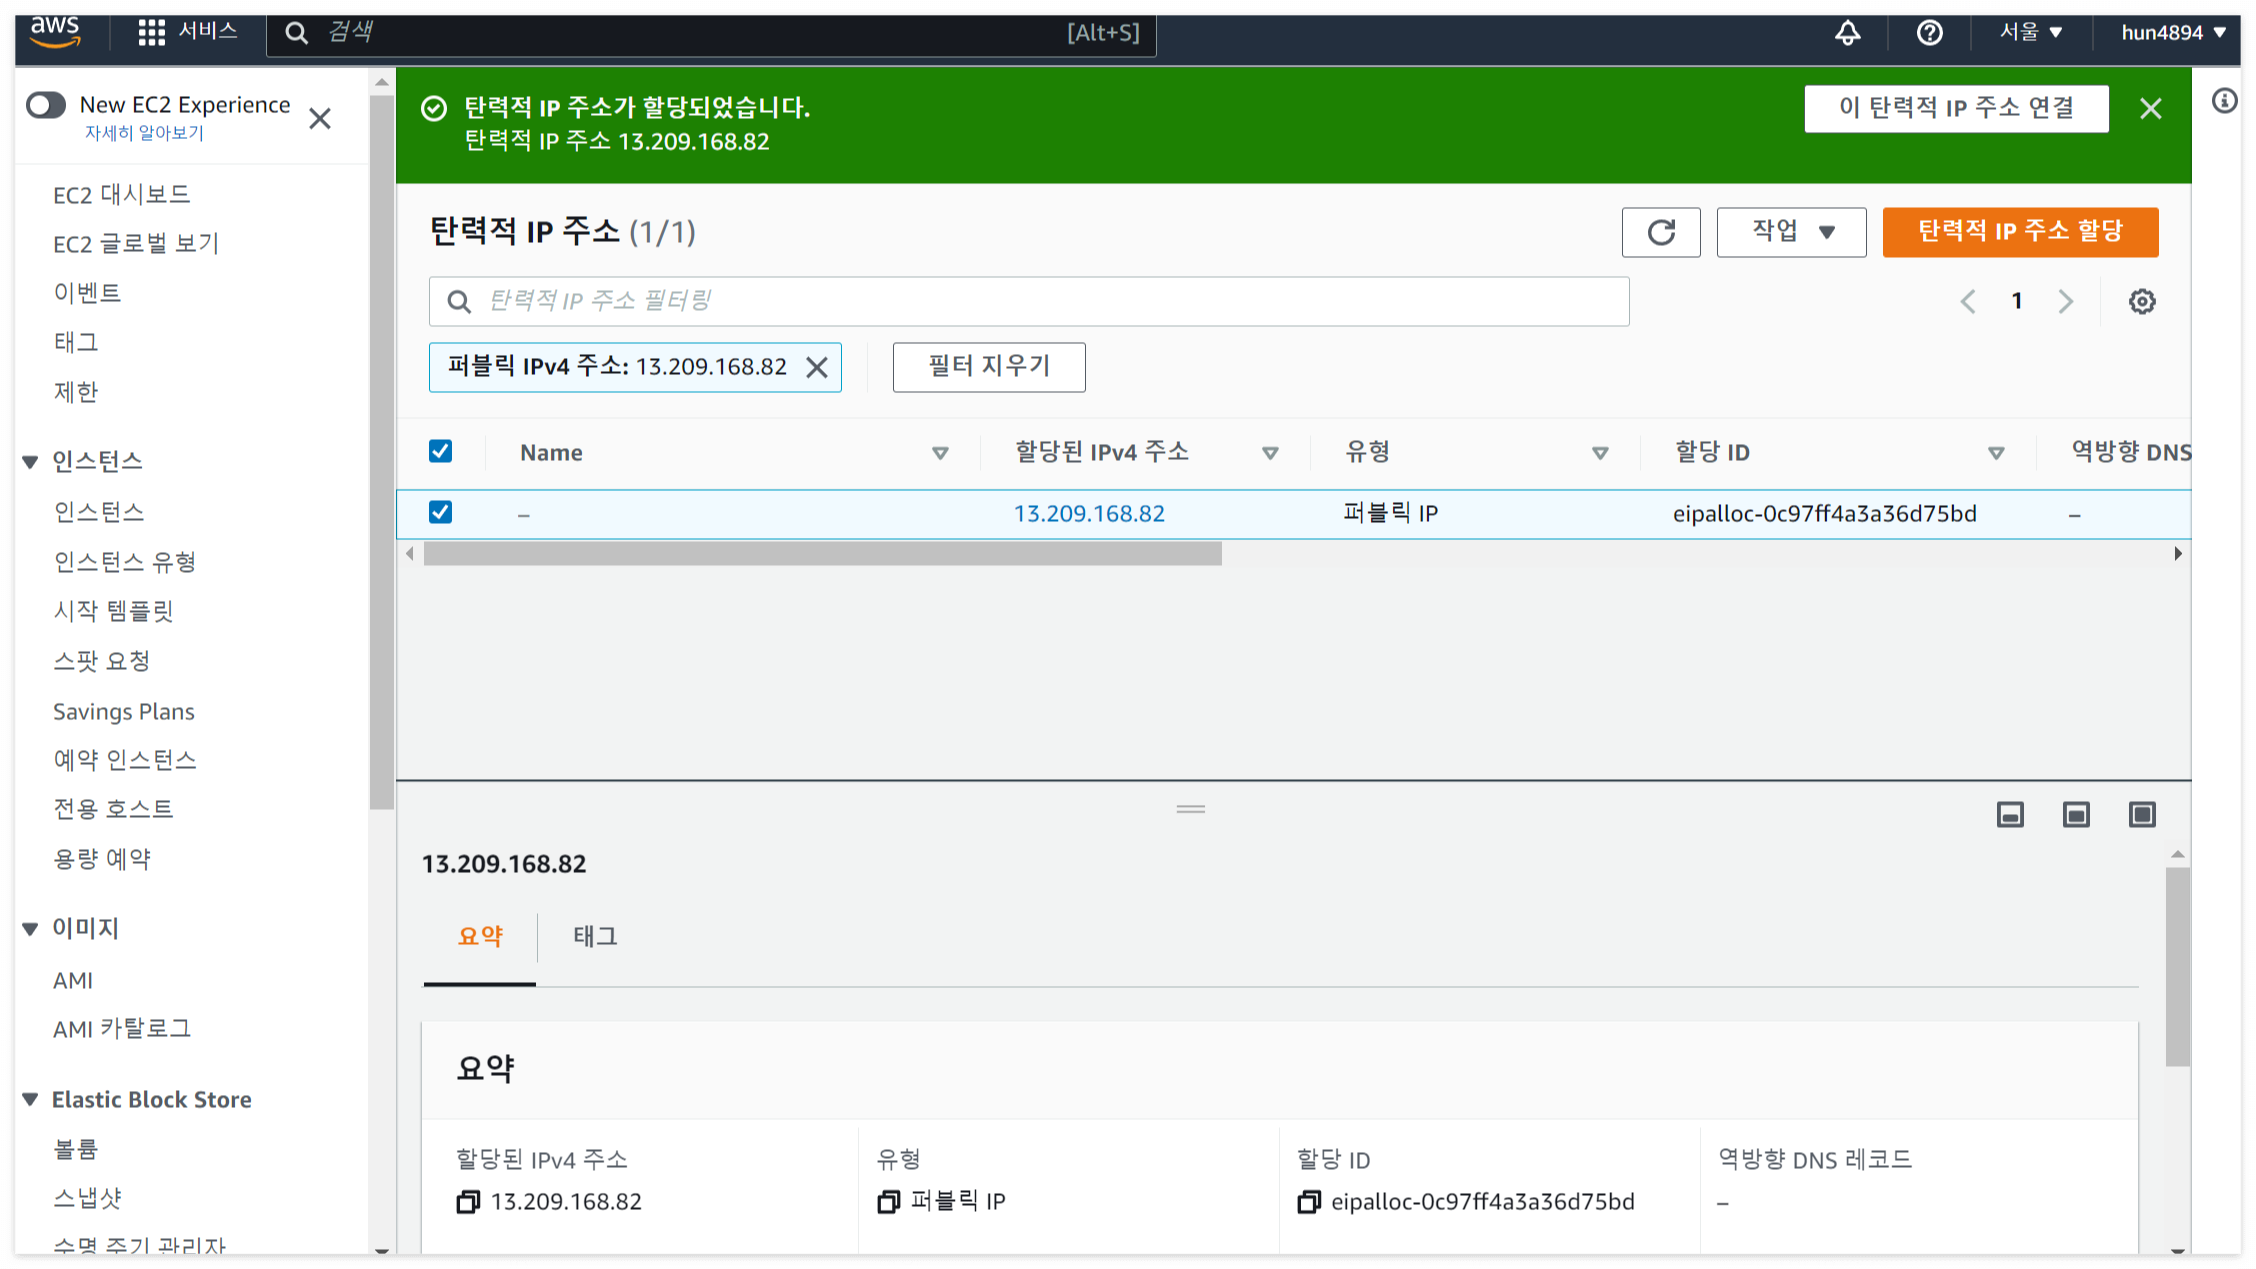Open EC2 대시보드 in sidebar

pyautogui.click(x=121, y=194)
